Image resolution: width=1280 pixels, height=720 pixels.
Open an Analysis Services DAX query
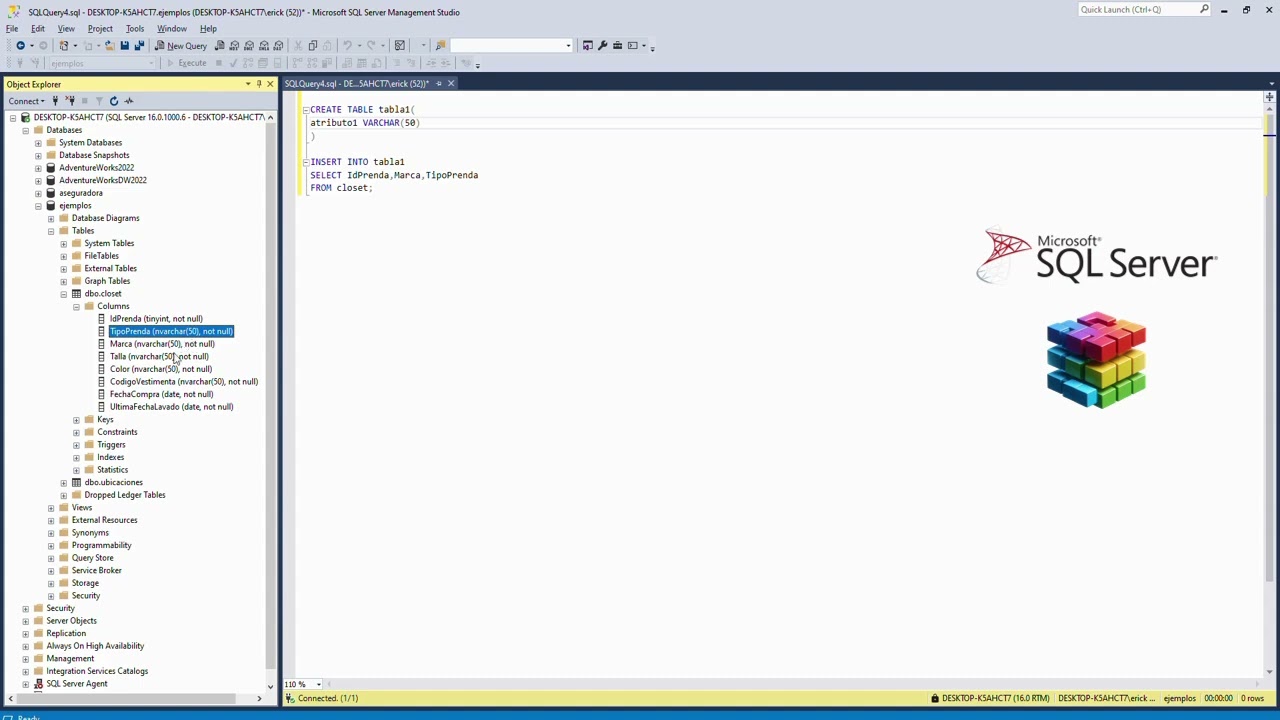279,45
